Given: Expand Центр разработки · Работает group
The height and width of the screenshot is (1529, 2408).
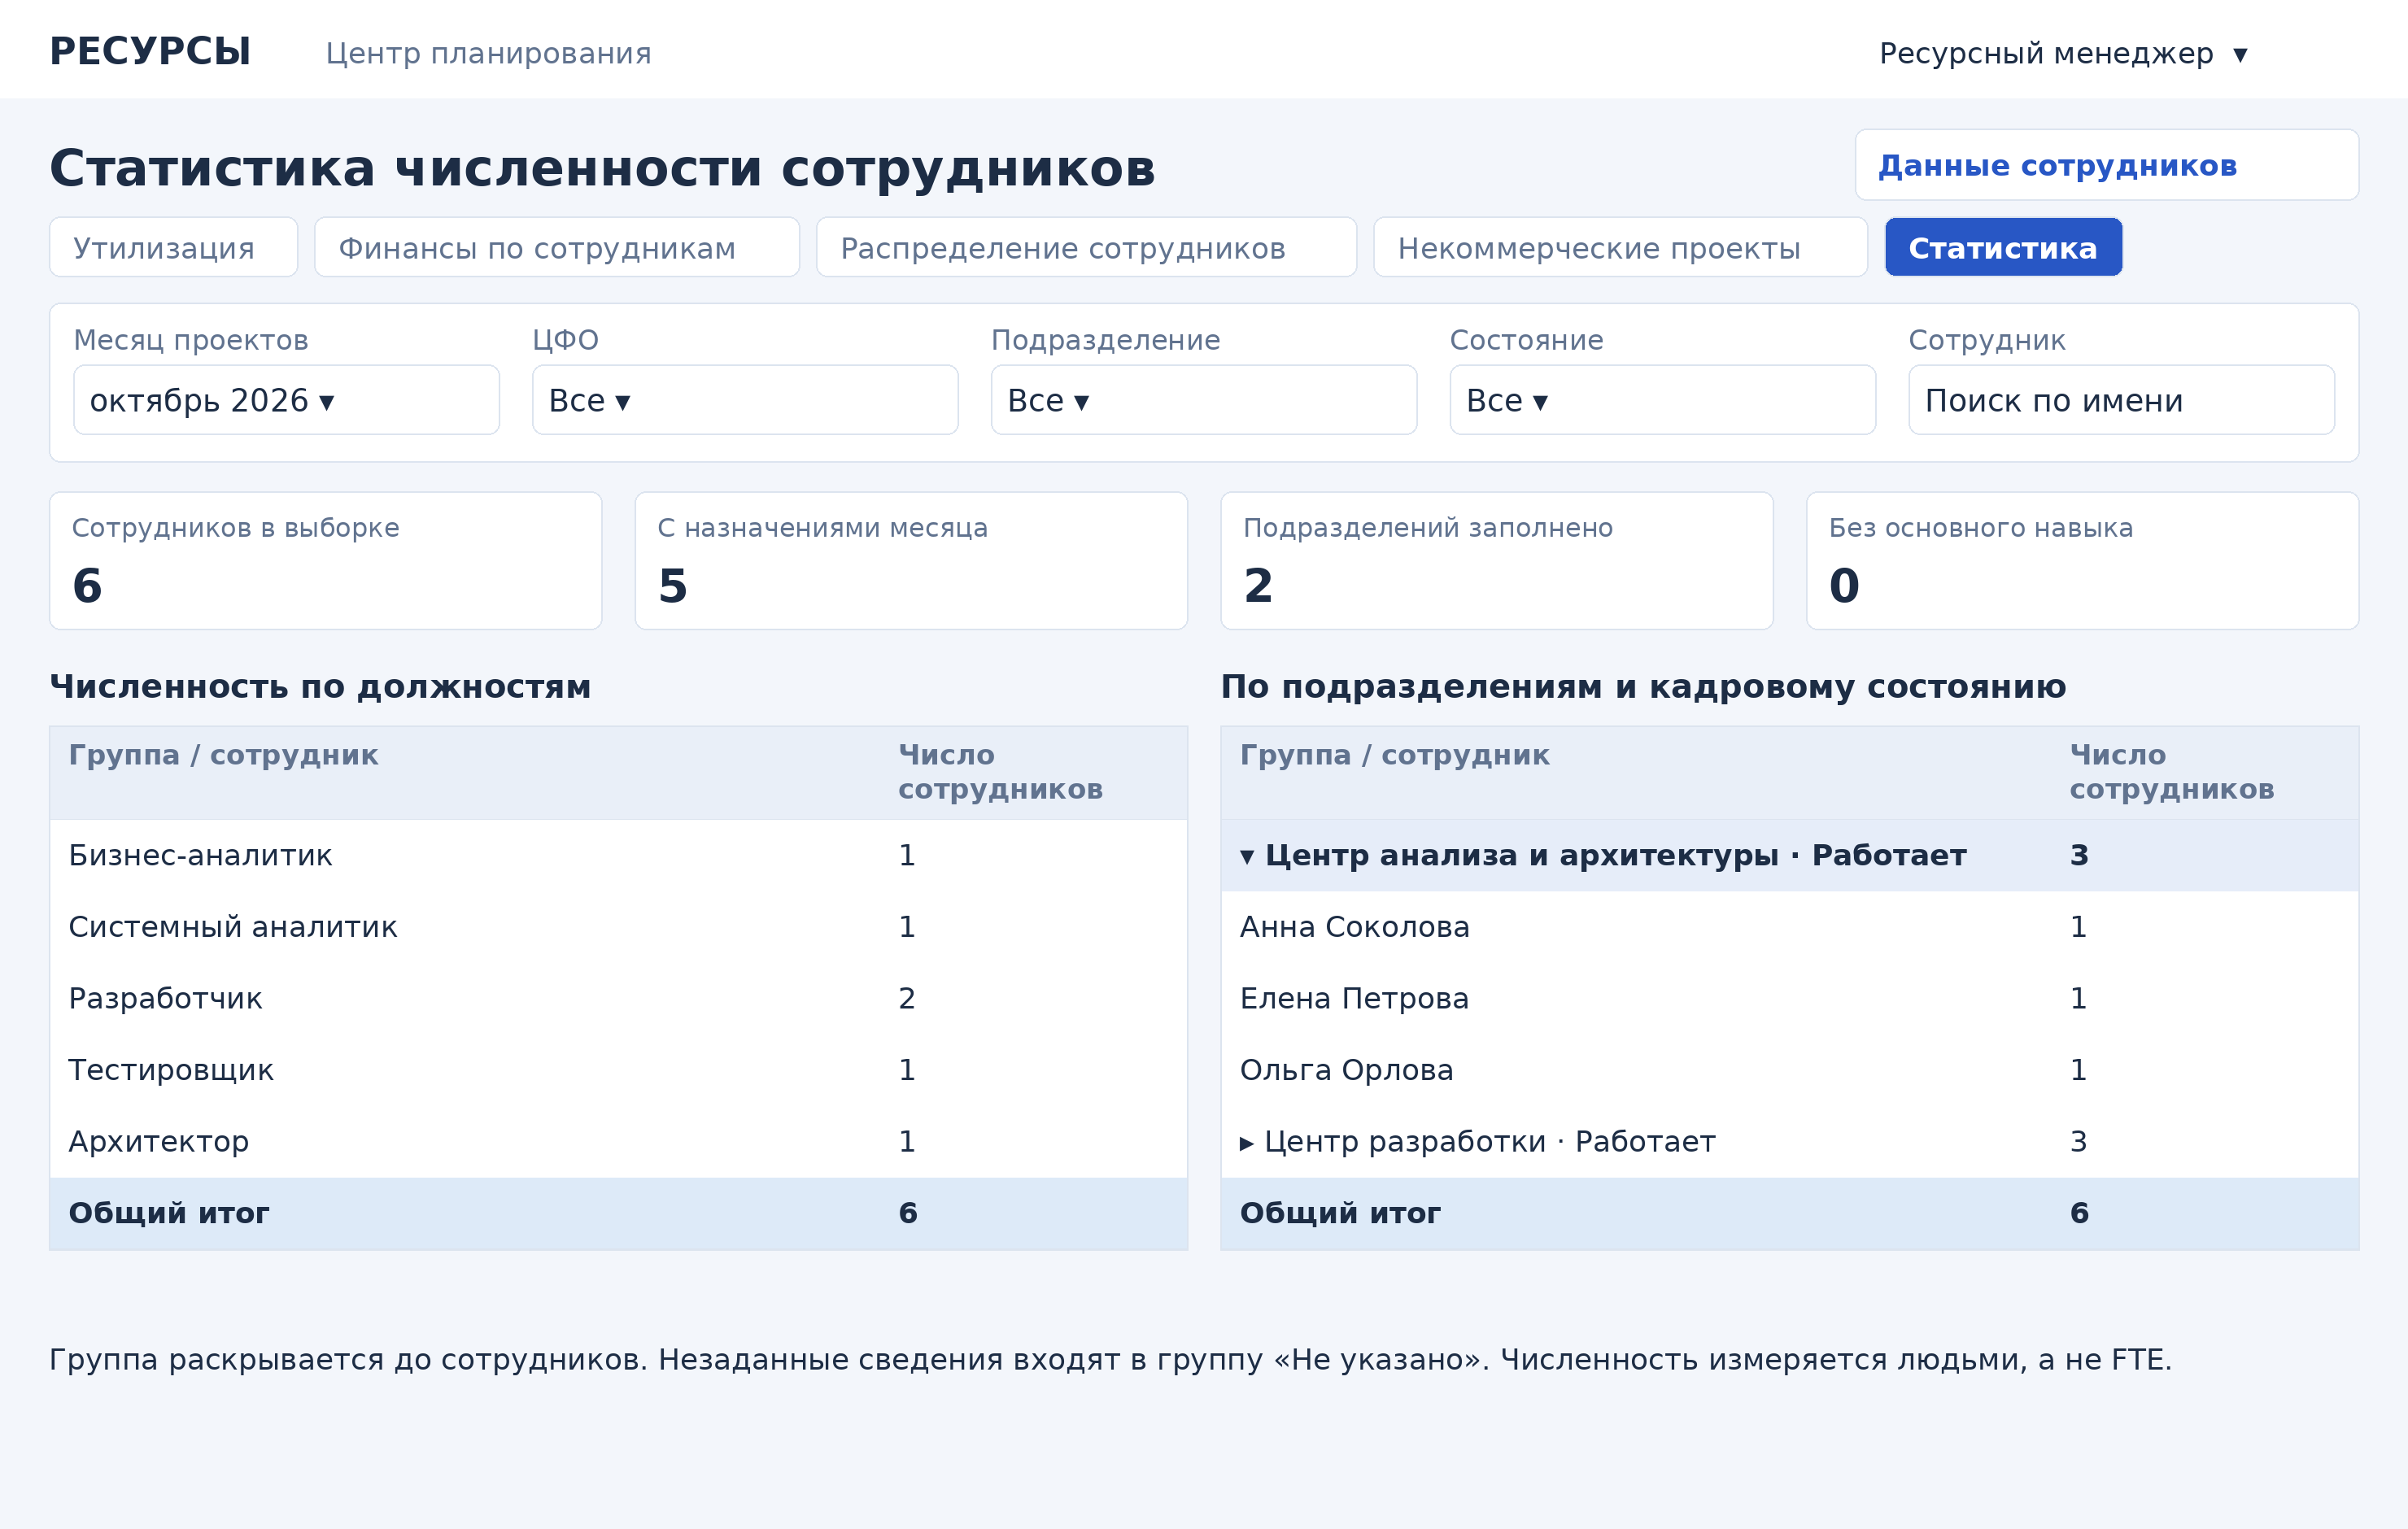Looking at the screenshot, I should pos(1789,1141).
